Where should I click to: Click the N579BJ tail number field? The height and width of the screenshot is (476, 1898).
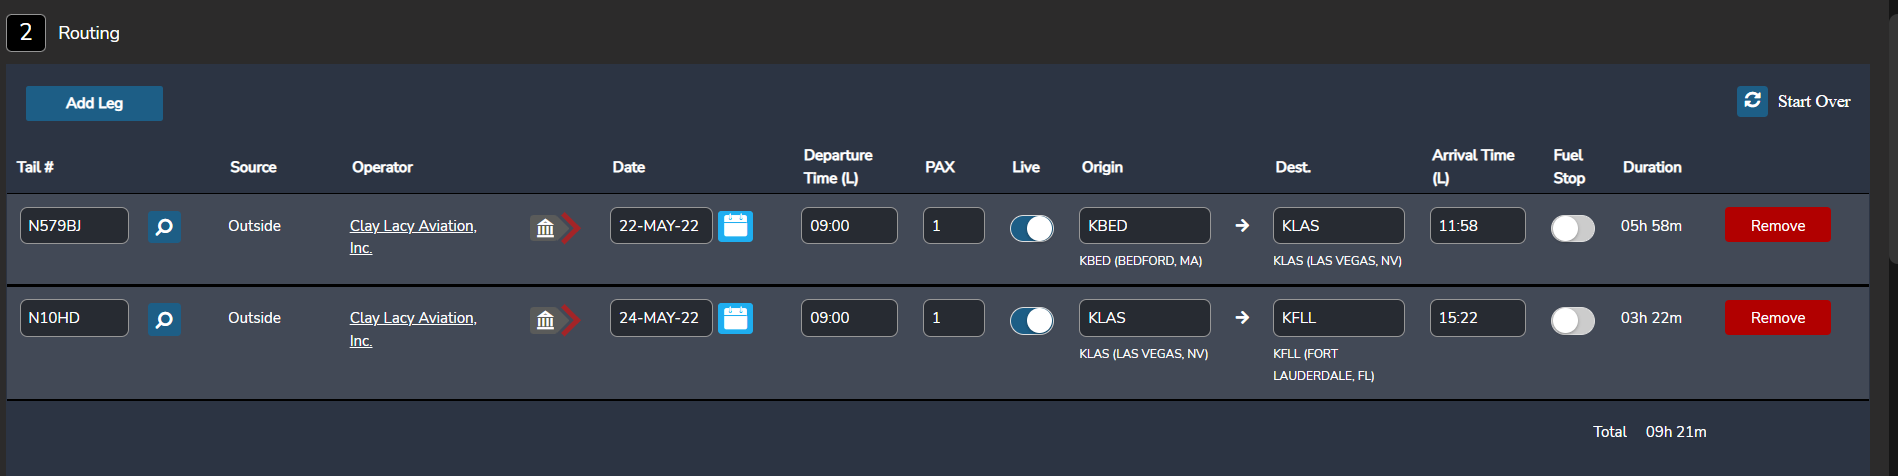[x=74, y=225]
